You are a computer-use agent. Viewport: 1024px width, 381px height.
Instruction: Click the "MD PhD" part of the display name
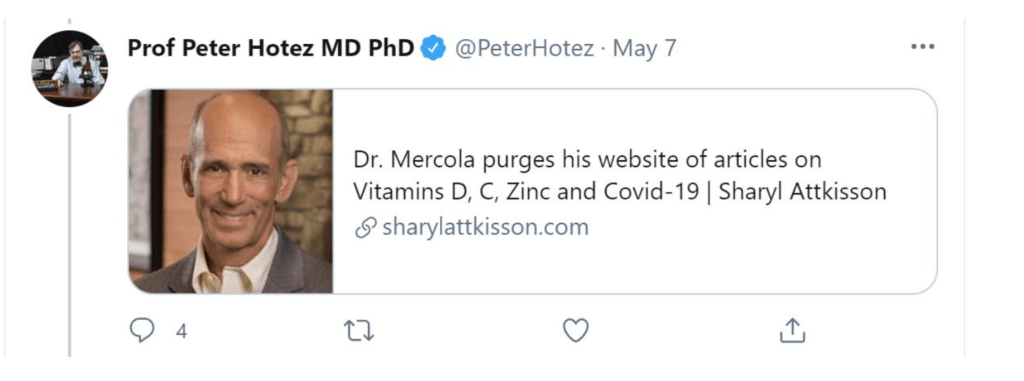coord(367,48)
